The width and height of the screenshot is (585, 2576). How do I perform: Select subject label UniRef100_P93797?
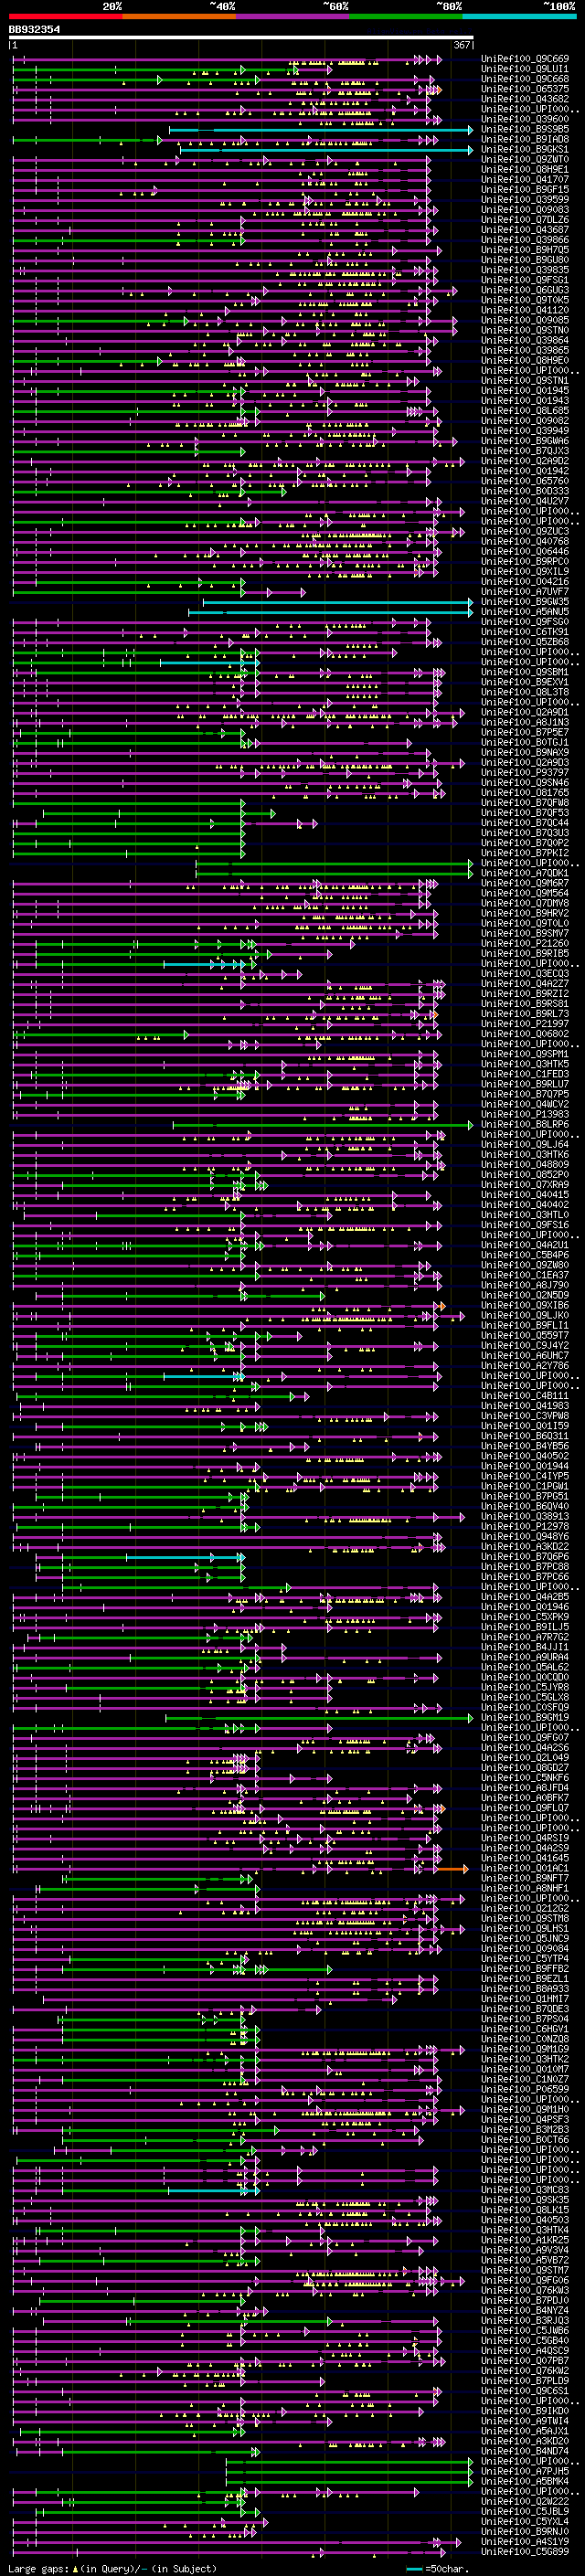point(525,773)
